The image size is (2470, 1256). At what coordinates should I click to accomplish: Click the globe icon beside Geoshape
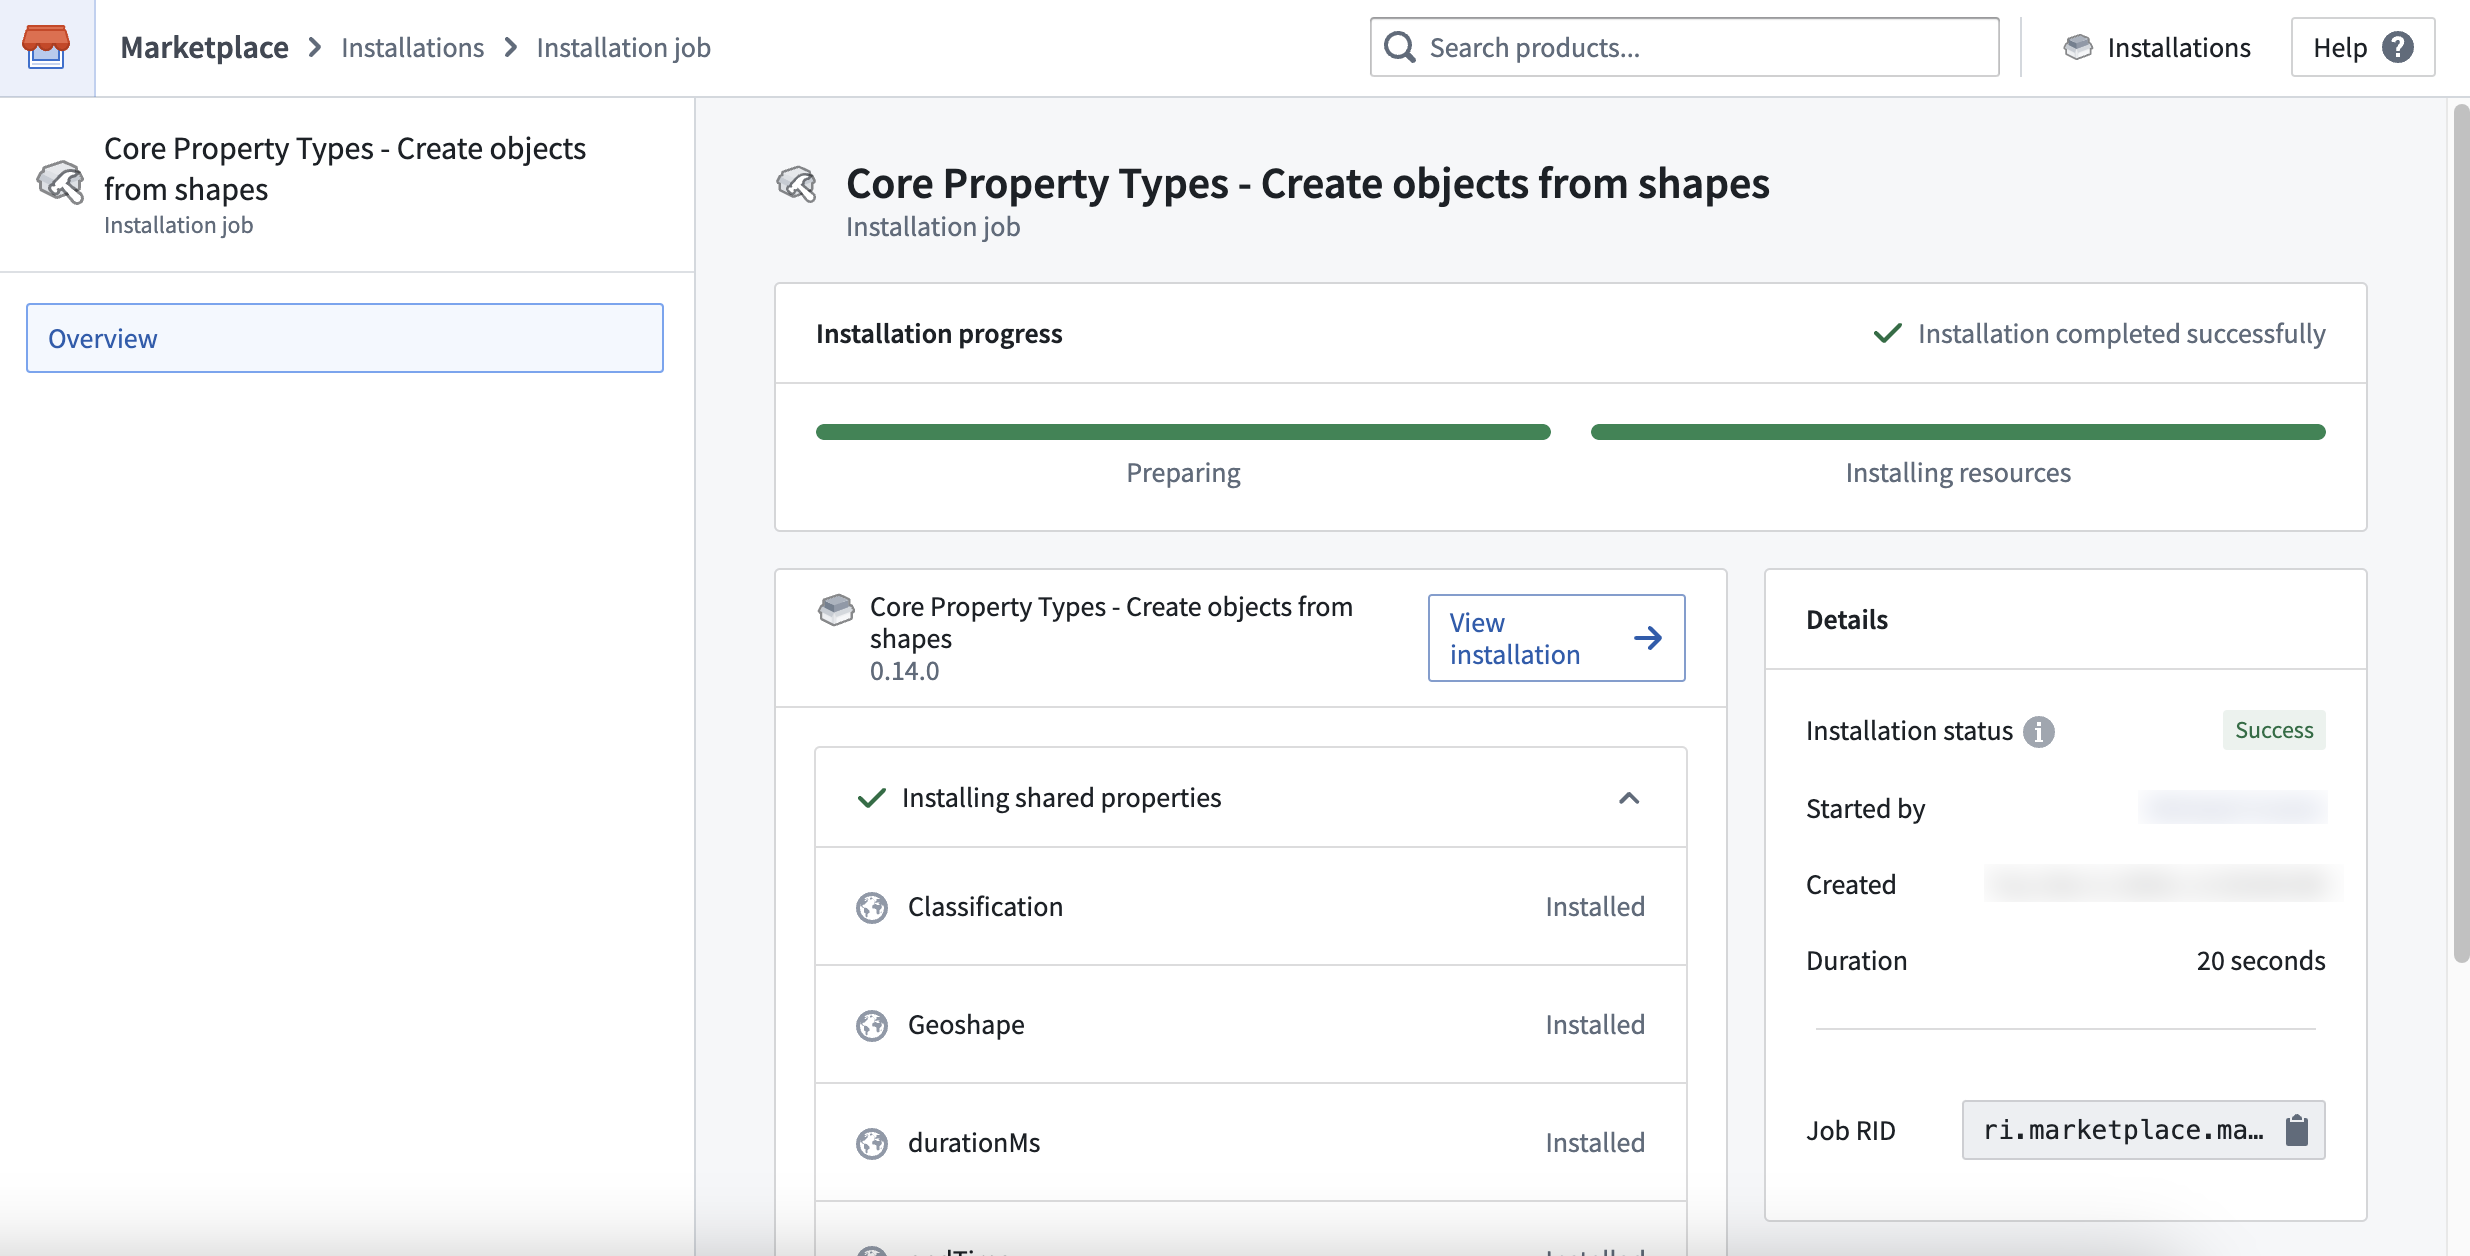[x=872, y=1025]
